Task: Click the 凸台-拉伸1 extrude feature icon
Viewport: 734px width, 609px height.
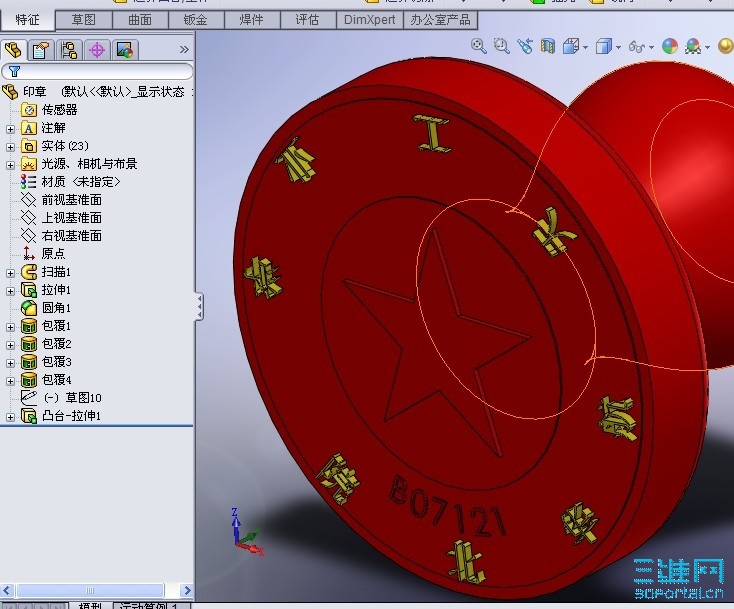Action: pos(29,416)
